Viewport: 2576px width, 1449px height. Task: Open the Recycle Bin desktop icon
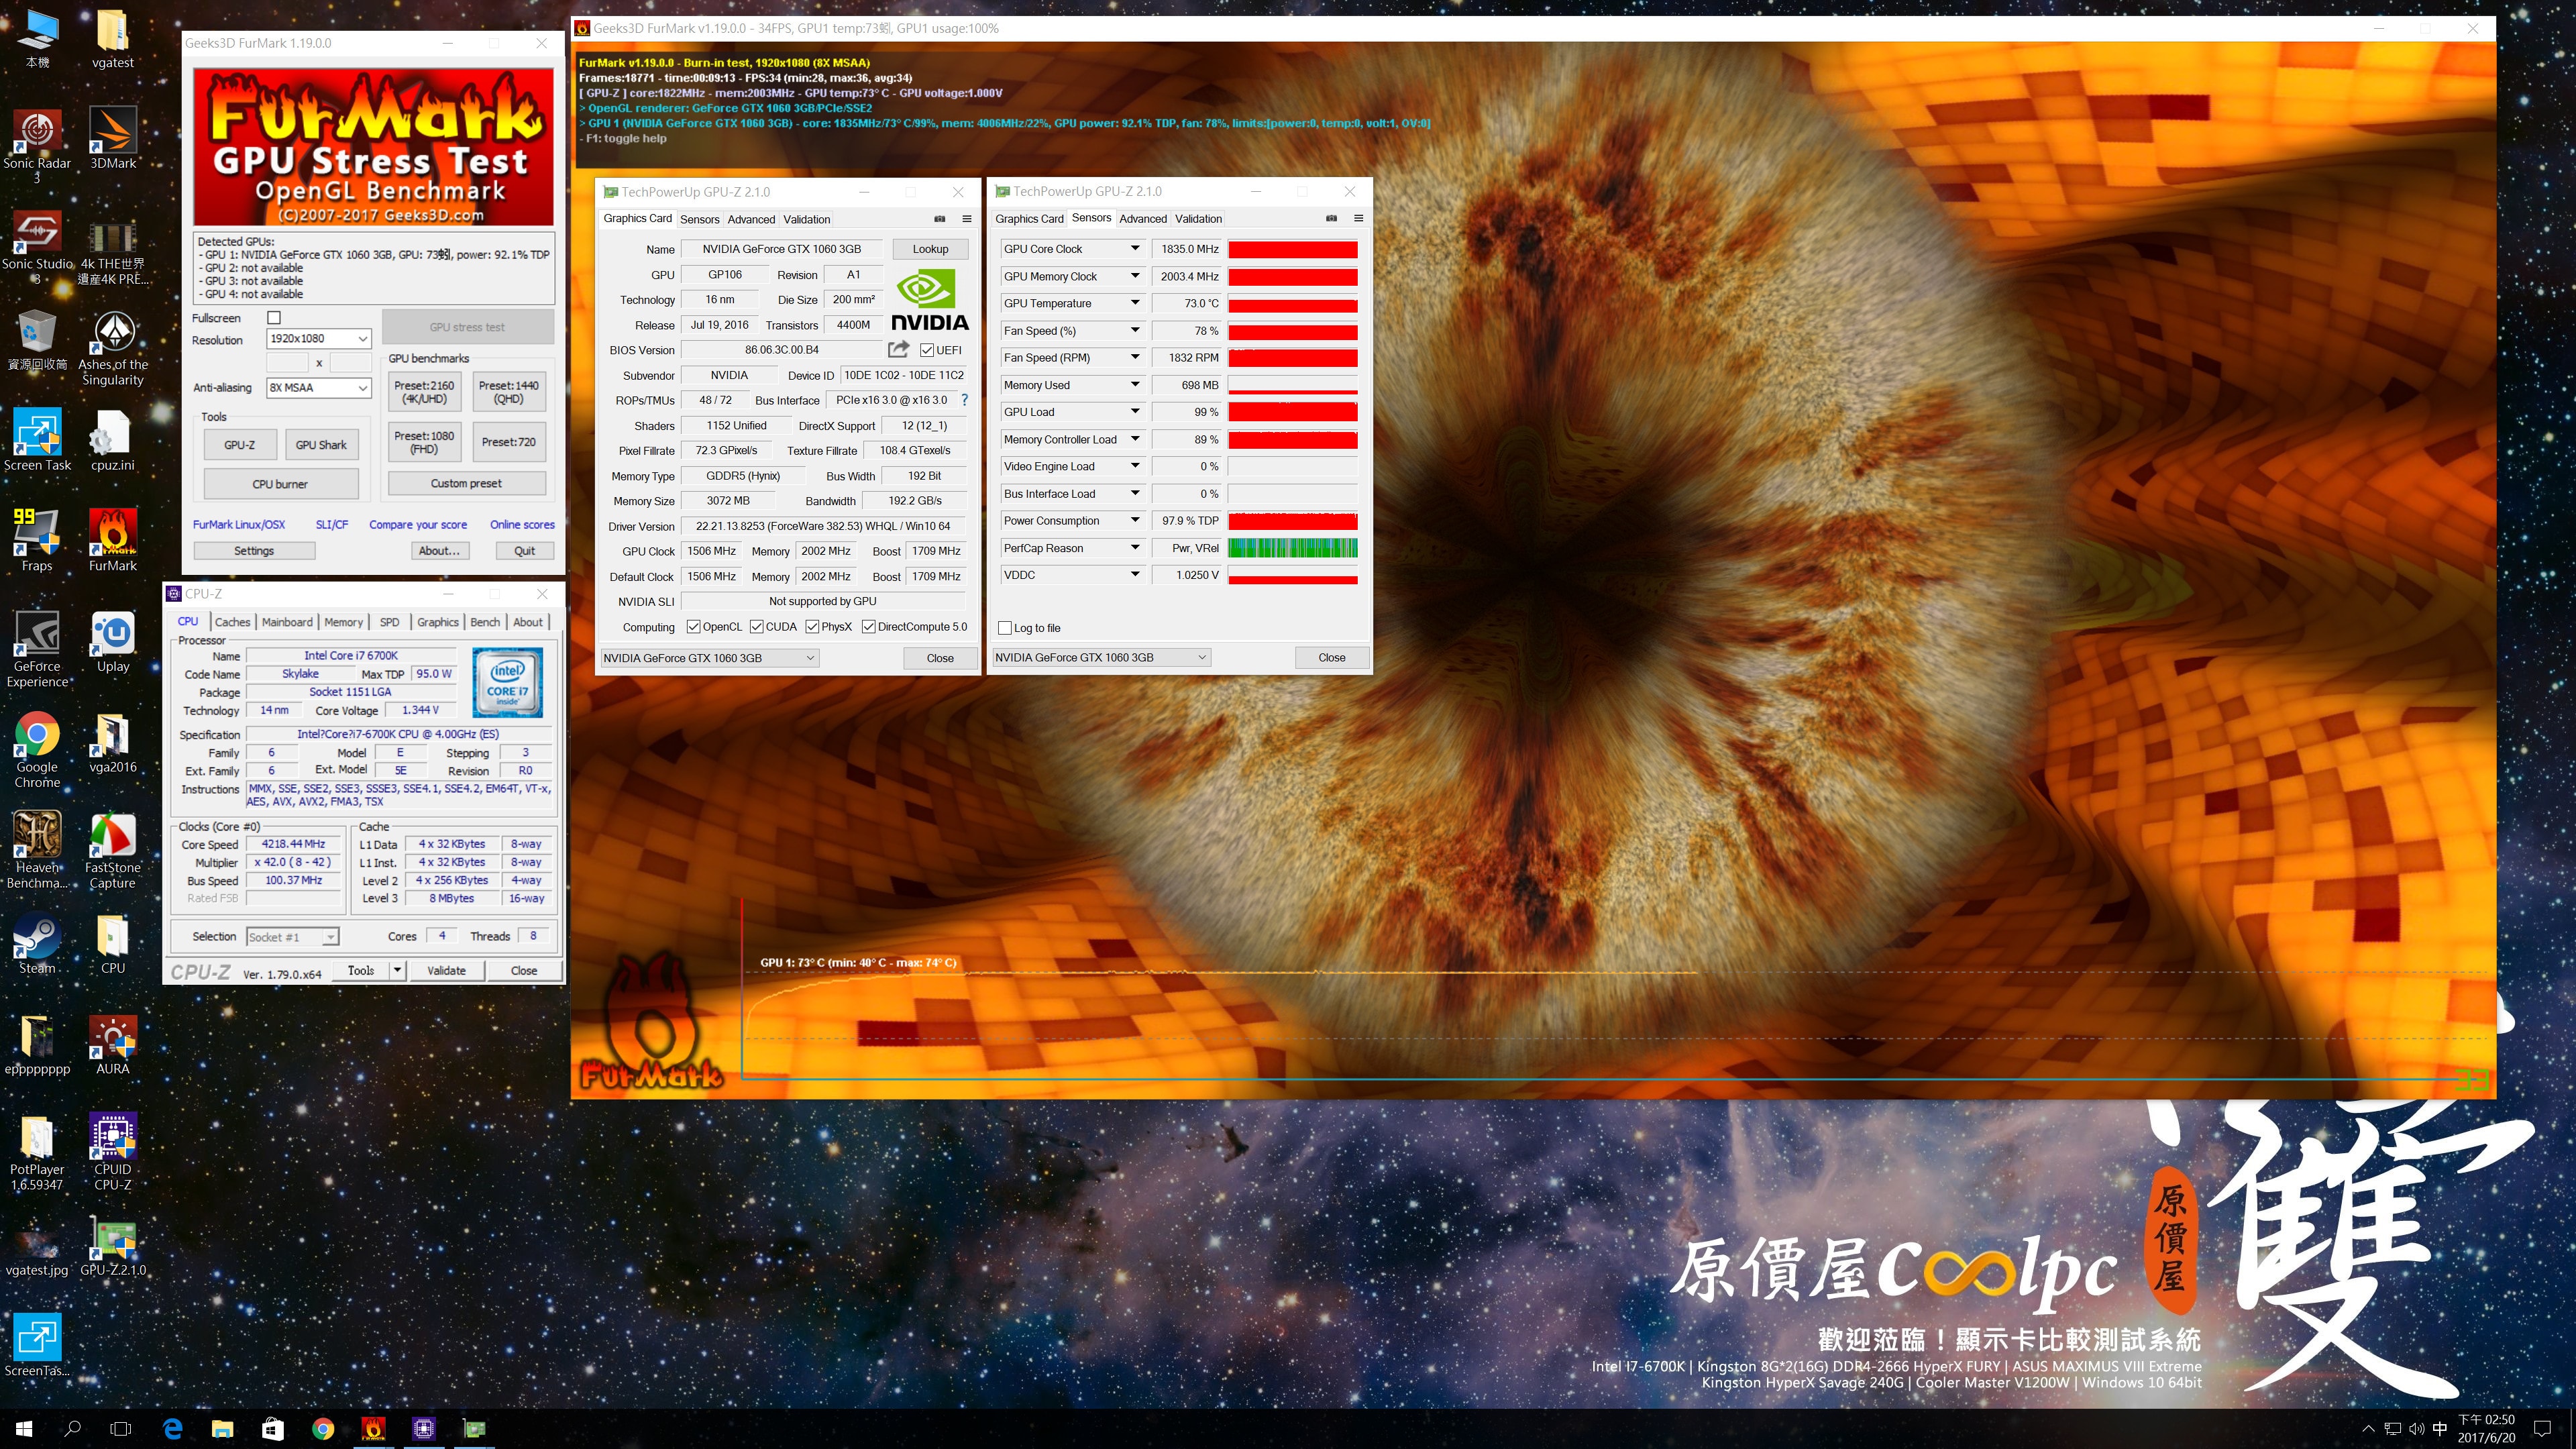(x=37, y=340)
